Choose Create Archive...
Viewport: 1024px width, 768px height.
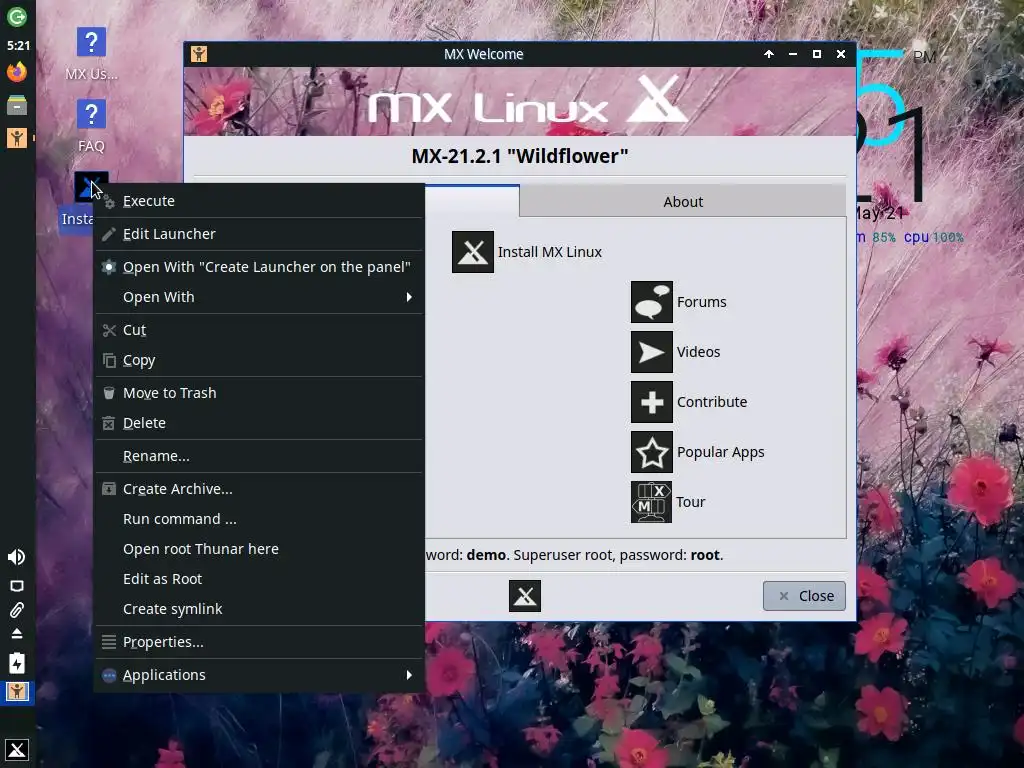pos(259,489)
